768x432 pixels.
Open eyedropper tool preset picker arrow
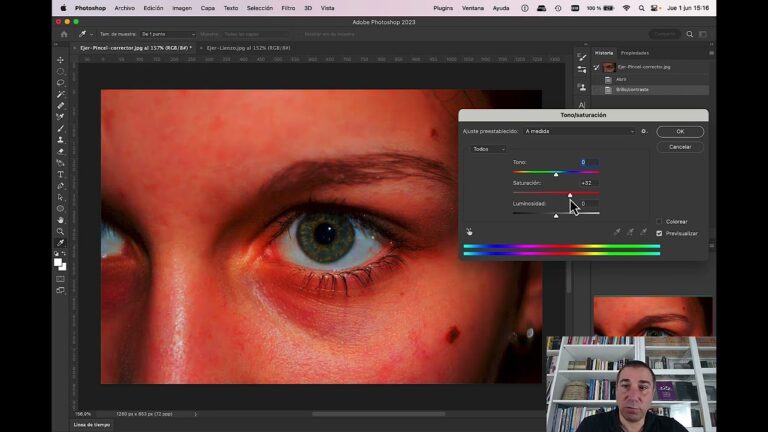click(91, 34)
